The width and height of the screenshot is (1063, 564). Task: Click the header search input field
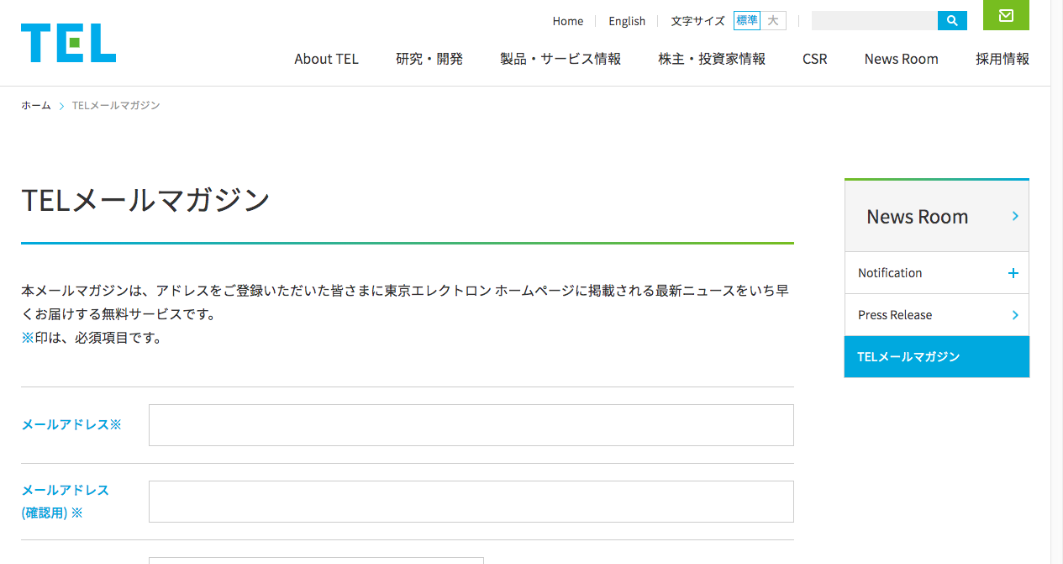[875, 20]
